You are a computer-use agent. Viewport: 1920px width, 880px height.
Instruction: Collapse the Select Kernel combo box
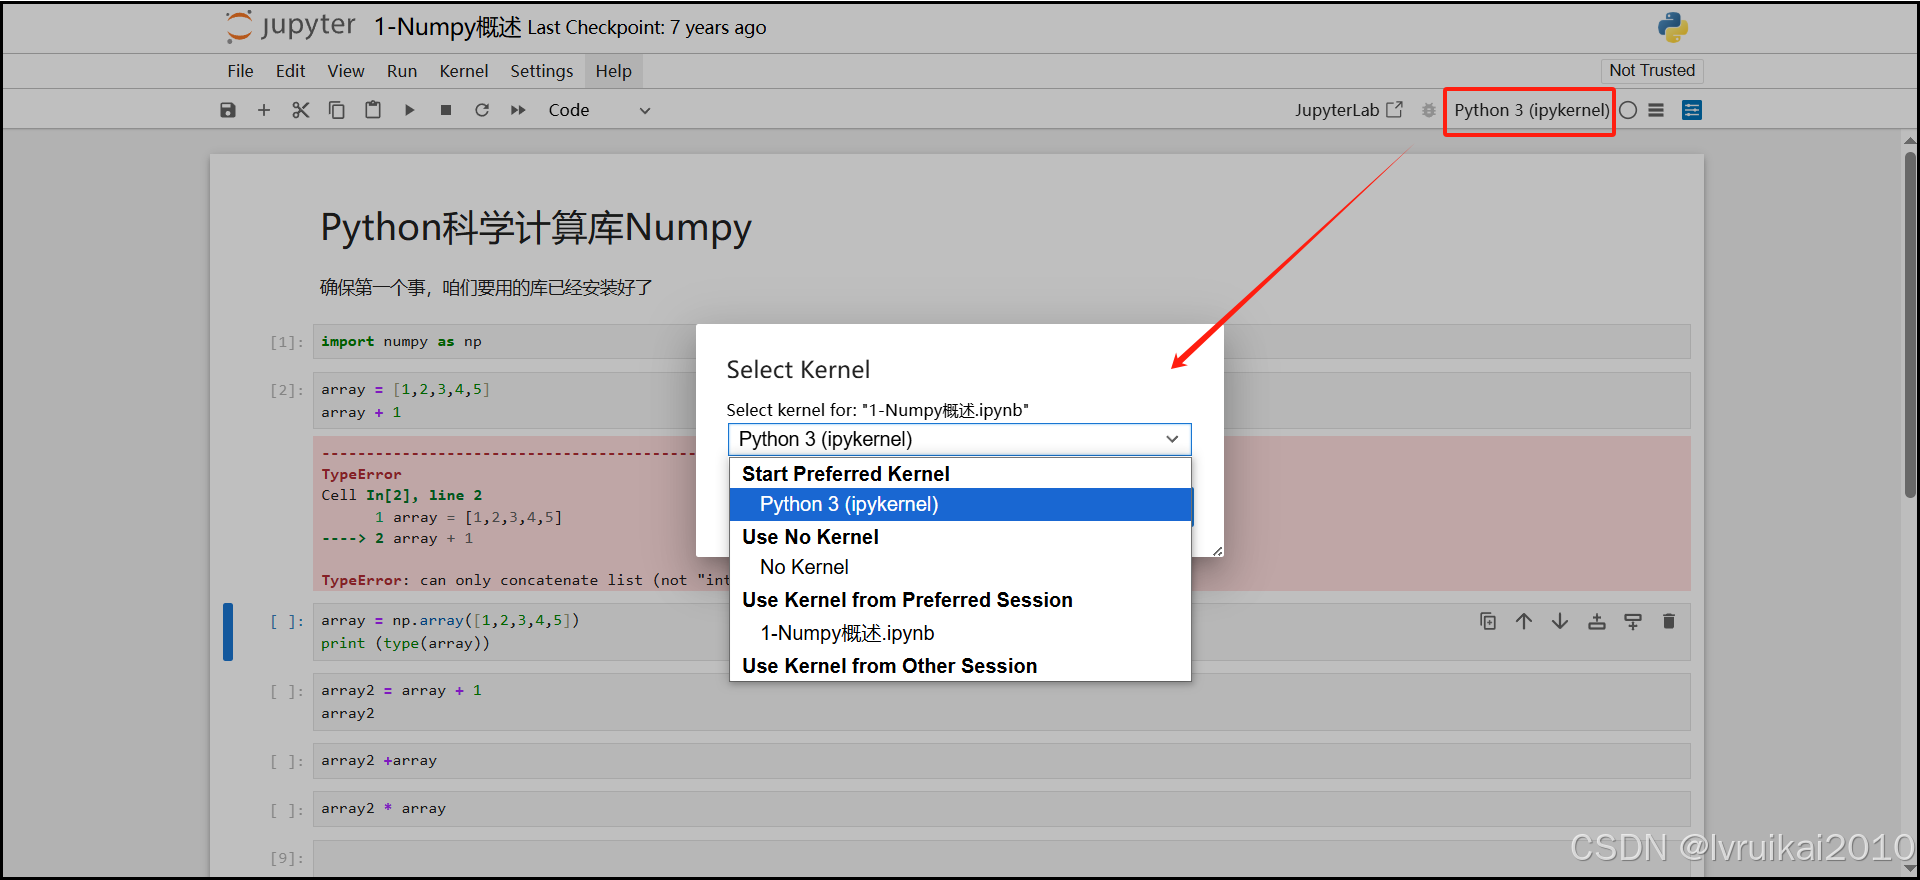tap(960, 439)
